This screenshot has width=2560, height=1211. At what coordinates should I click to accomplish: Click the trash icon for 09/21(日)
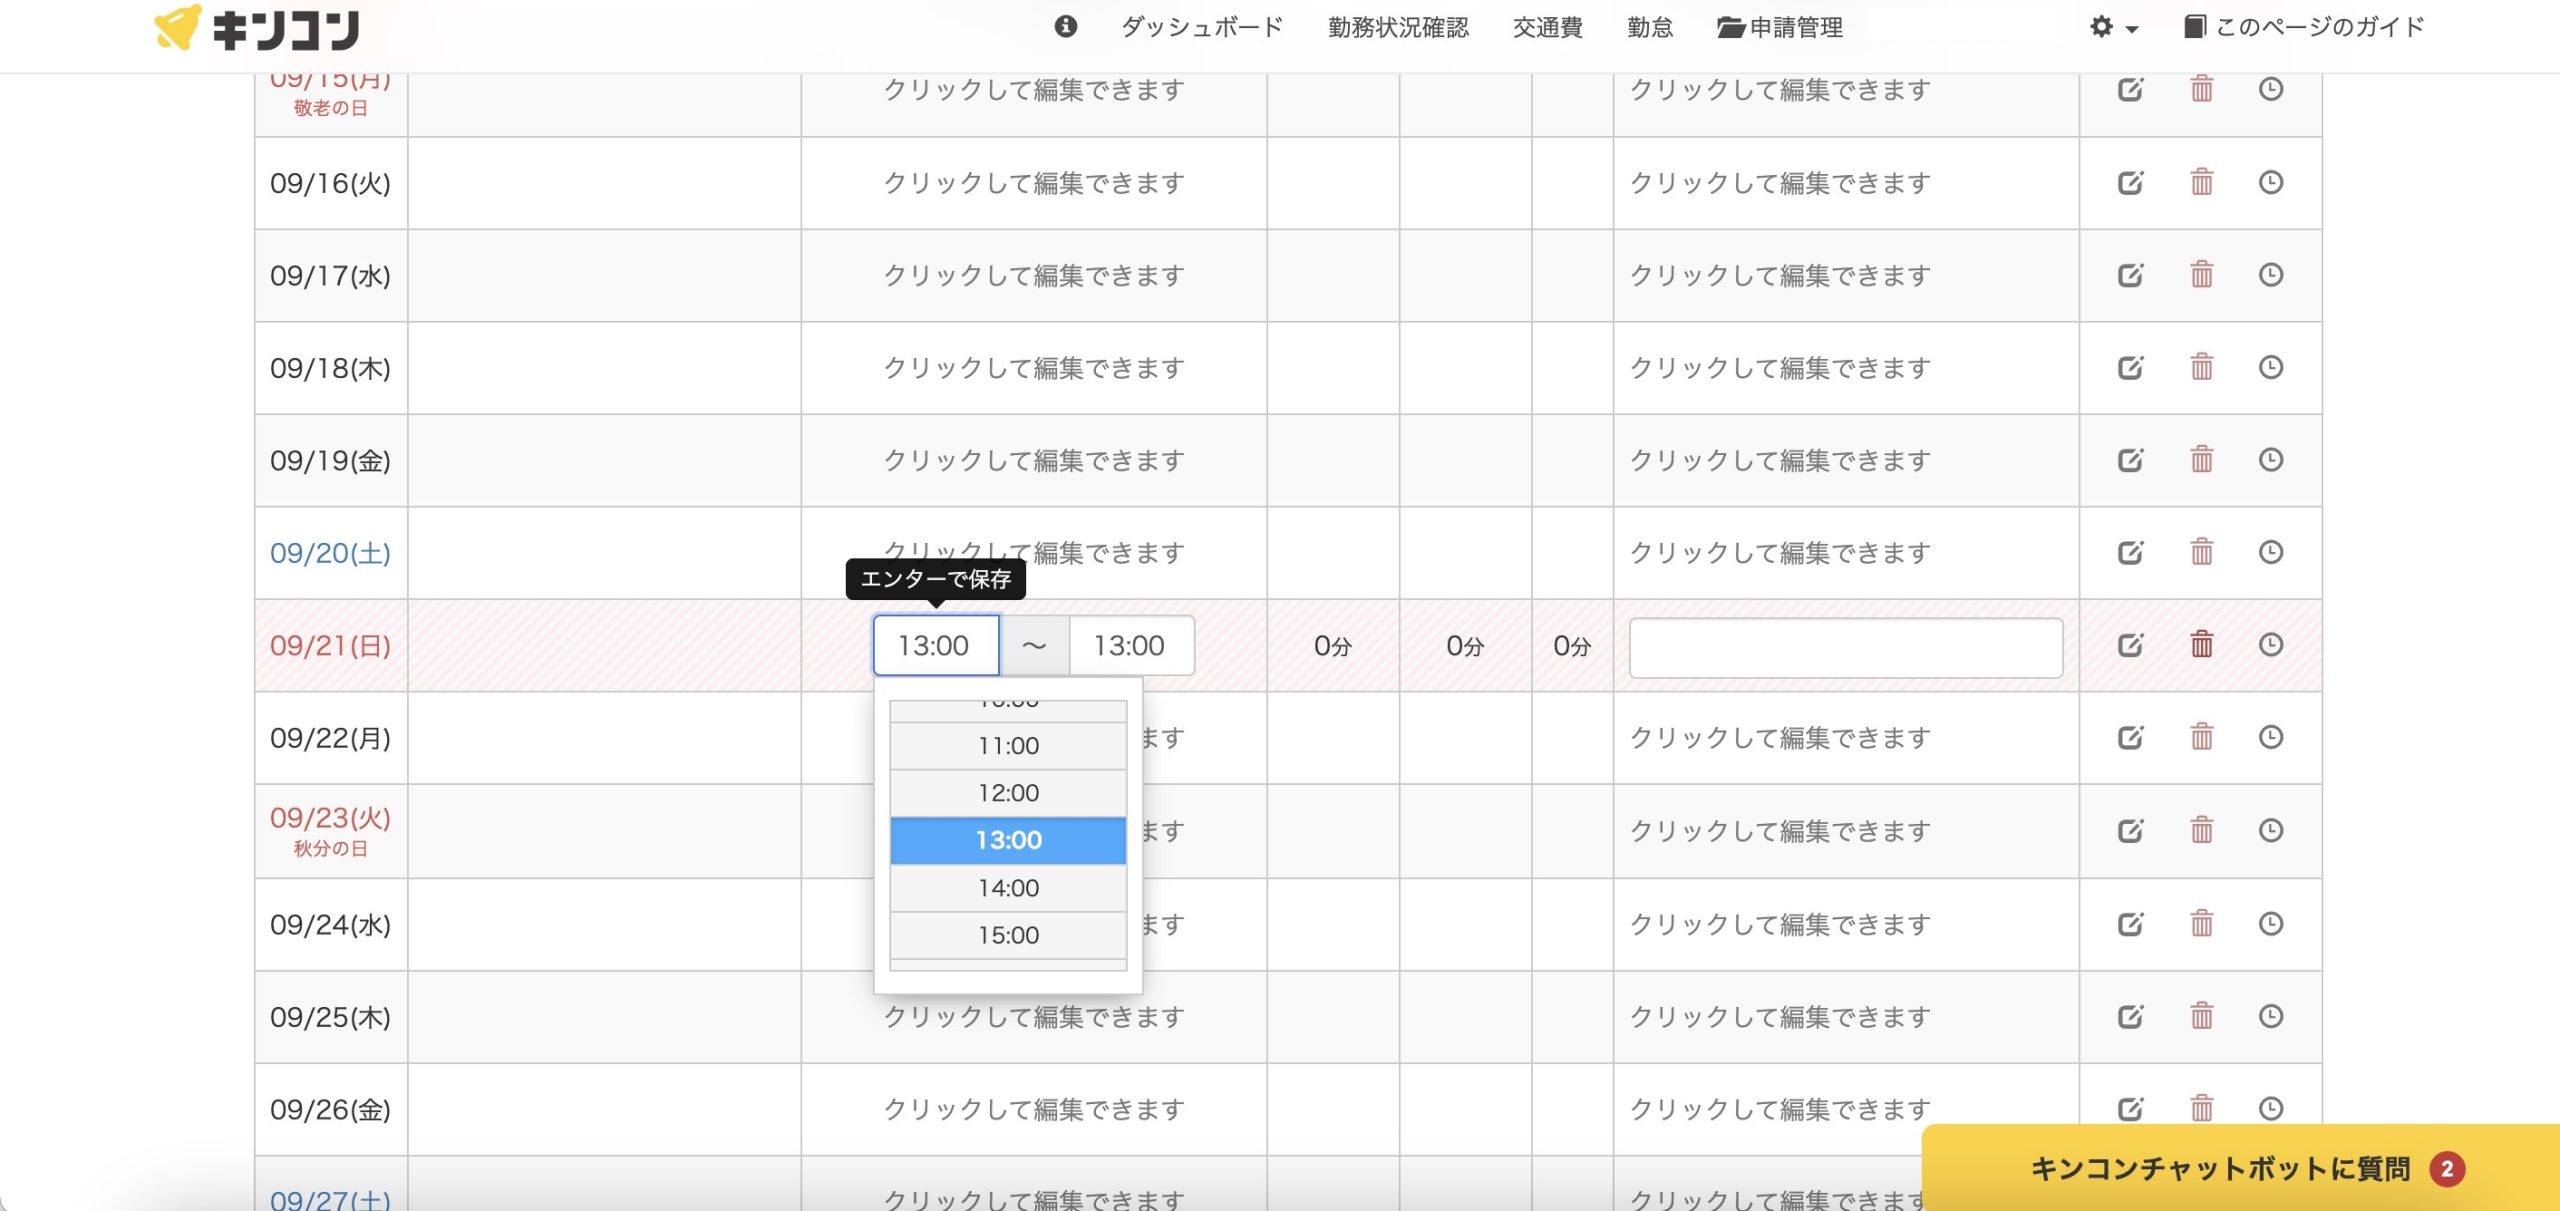pyautogui.click(x=2201, y=644)
